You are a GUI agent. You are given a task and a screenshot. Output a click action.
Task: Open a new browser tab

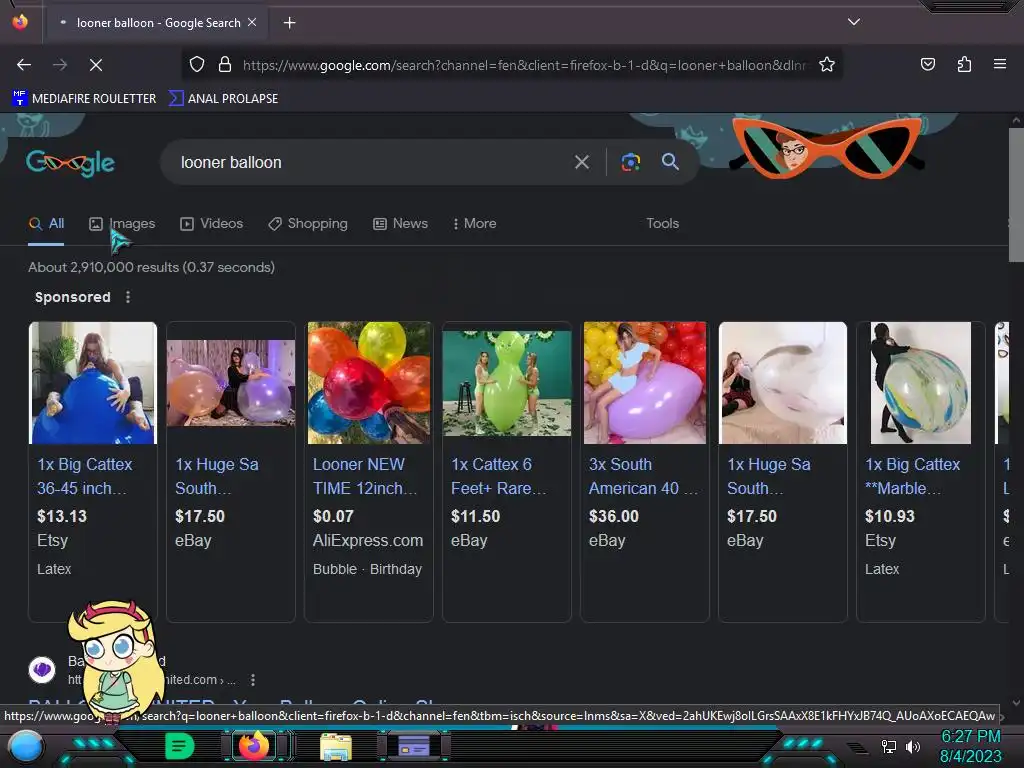click(289, 23)
